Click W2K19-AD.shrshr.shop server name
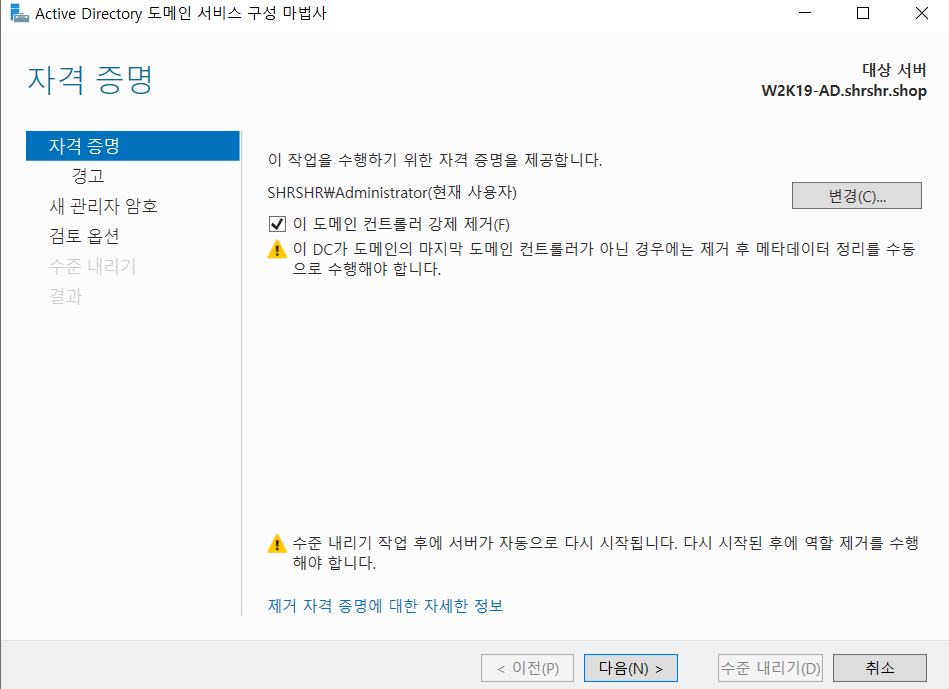The width and height of the screenshot is (949, 689). (x=844, y=91)
